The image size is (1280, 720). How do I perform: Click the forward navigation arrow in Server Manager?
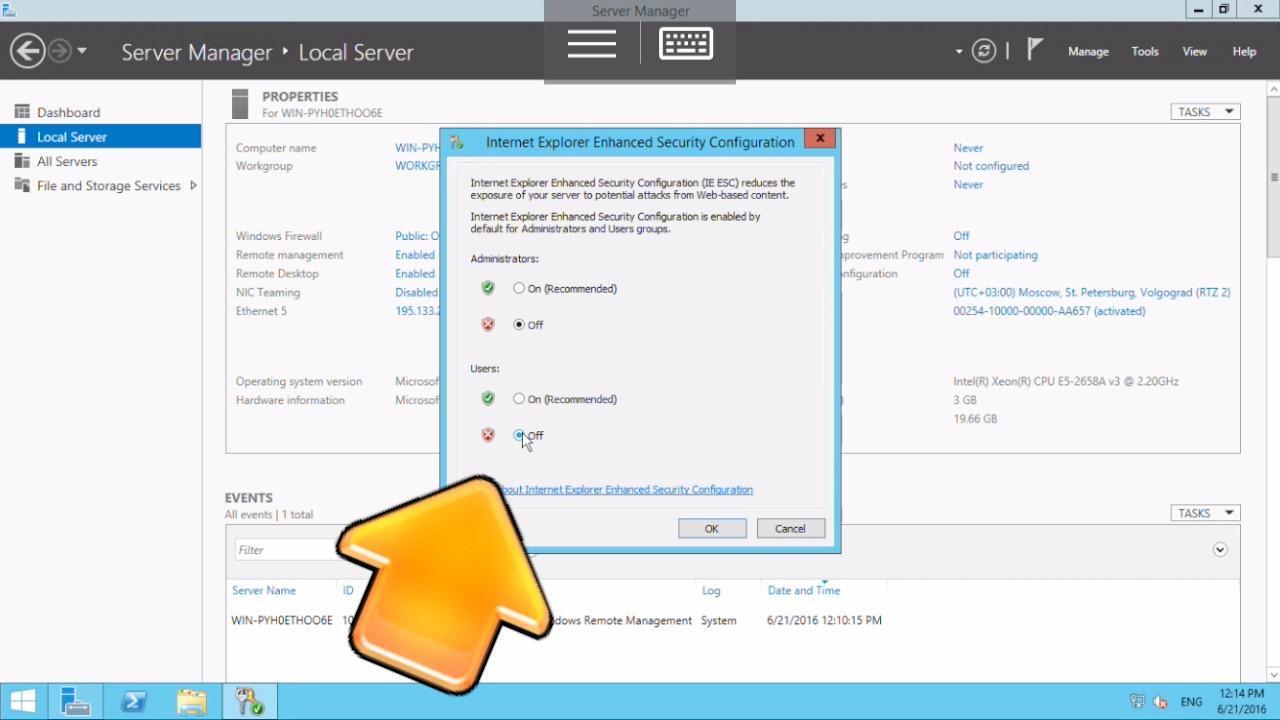(x=60, y=51)
